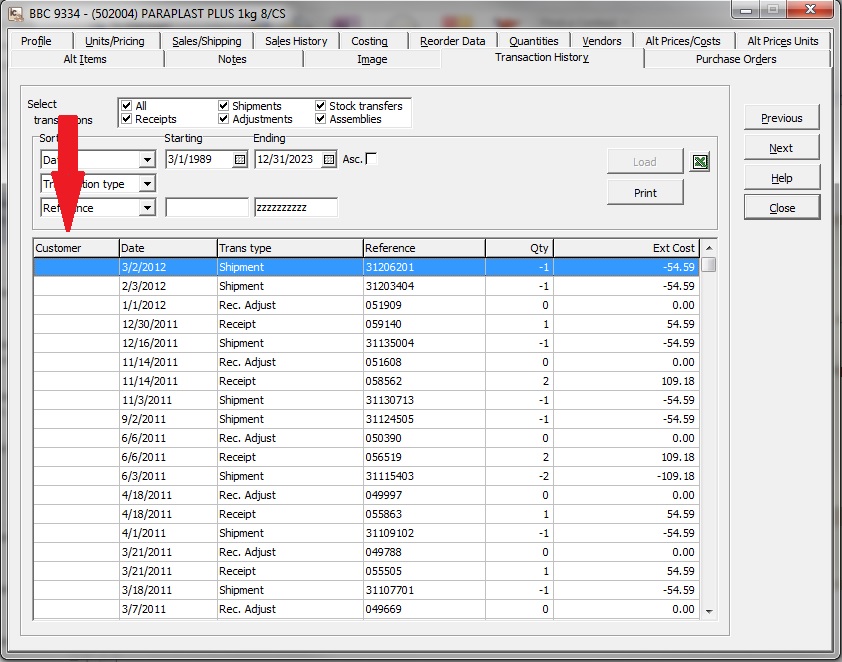
Task: Expand the Reference sort dropdown
Action: click(147, 208)
